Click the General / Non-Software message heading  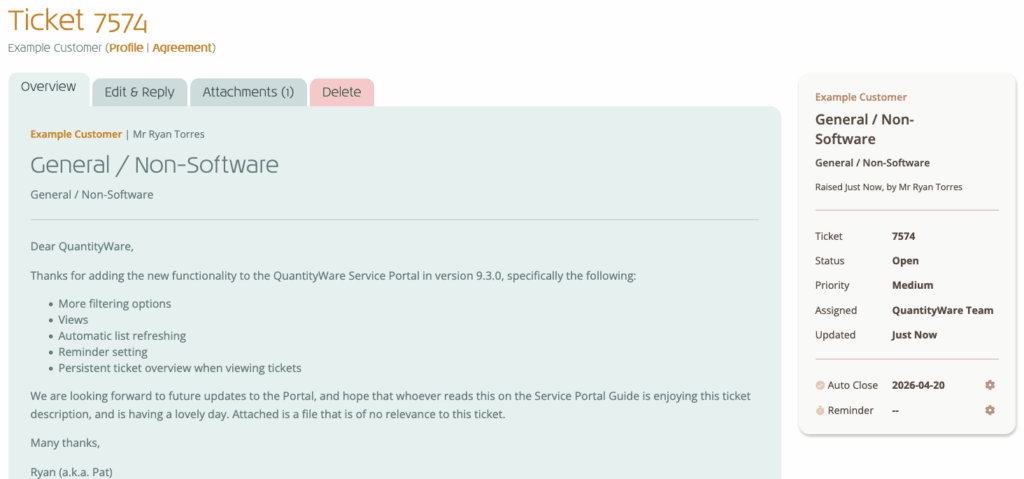(154, 165)
